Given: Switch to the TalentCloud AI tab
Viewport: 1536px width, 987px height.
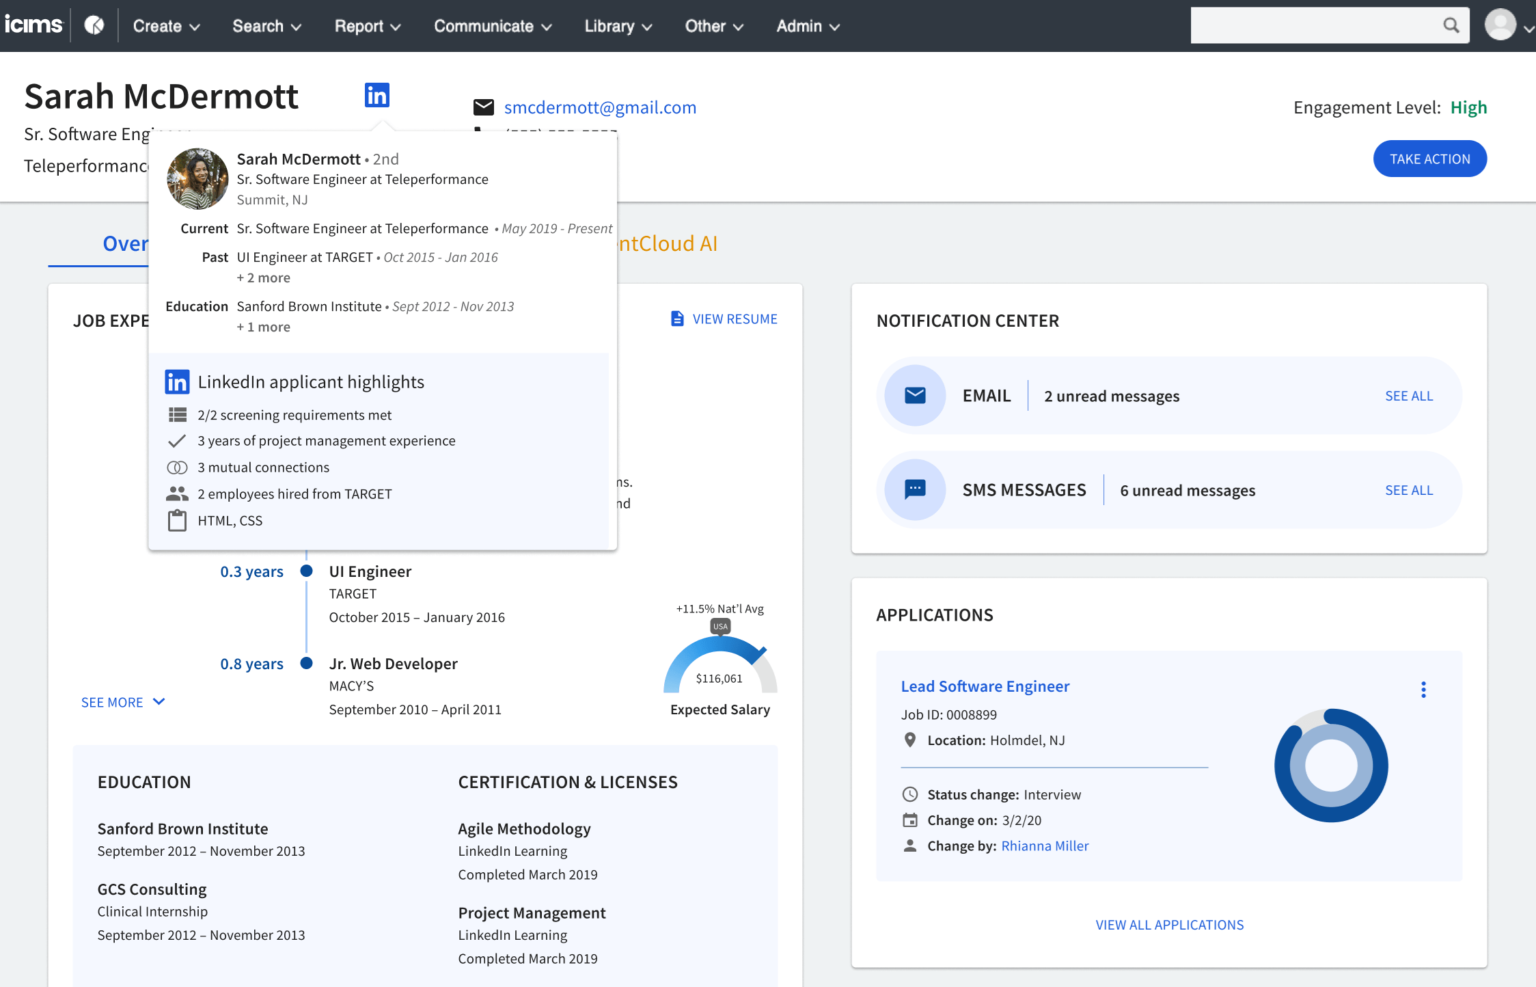Looking at the screenshot, I should click(665, 243).
